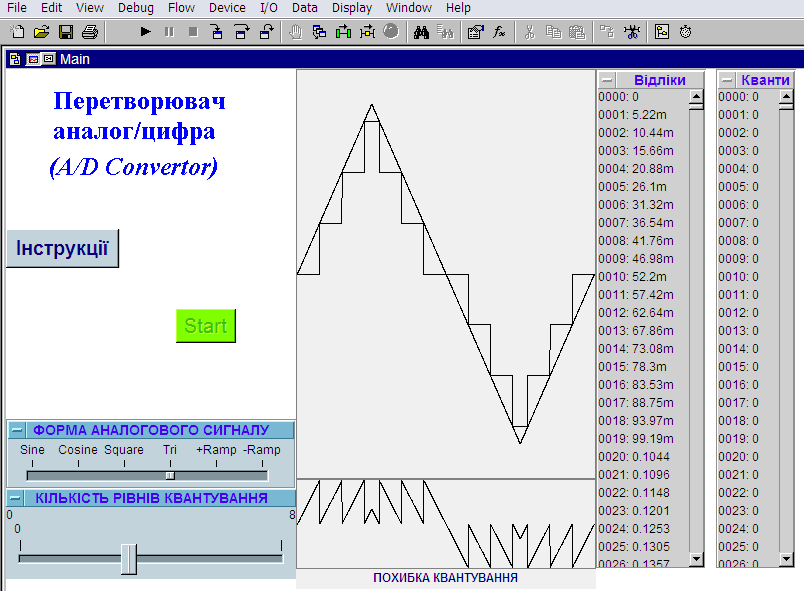Open the Flow menu
This screenshot has height=591, width=804.
[x=182, y=8]
